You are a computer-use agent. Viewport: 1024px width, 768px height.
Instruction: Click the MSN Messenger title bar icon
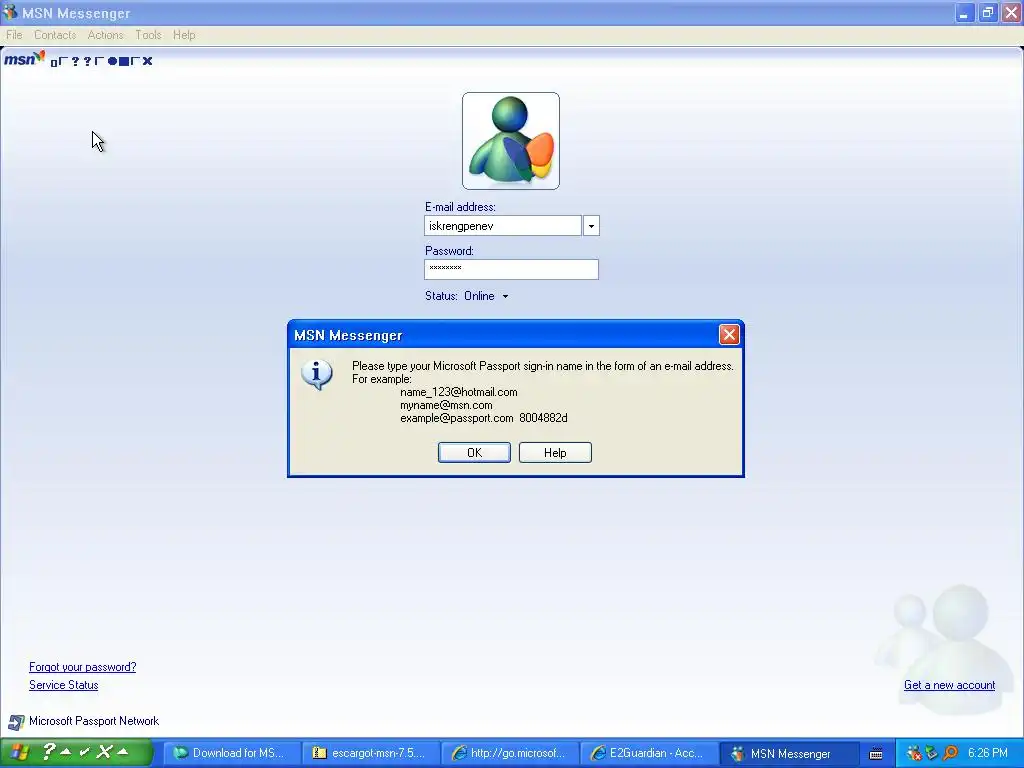click(x=10, y=12)
